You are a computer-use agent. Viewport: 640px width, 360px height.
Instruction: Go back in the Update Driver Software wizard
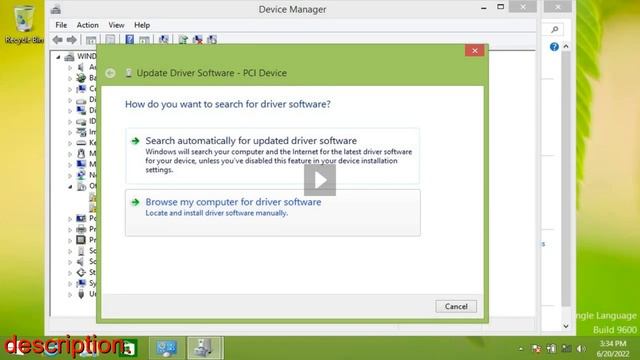point(110,73)
